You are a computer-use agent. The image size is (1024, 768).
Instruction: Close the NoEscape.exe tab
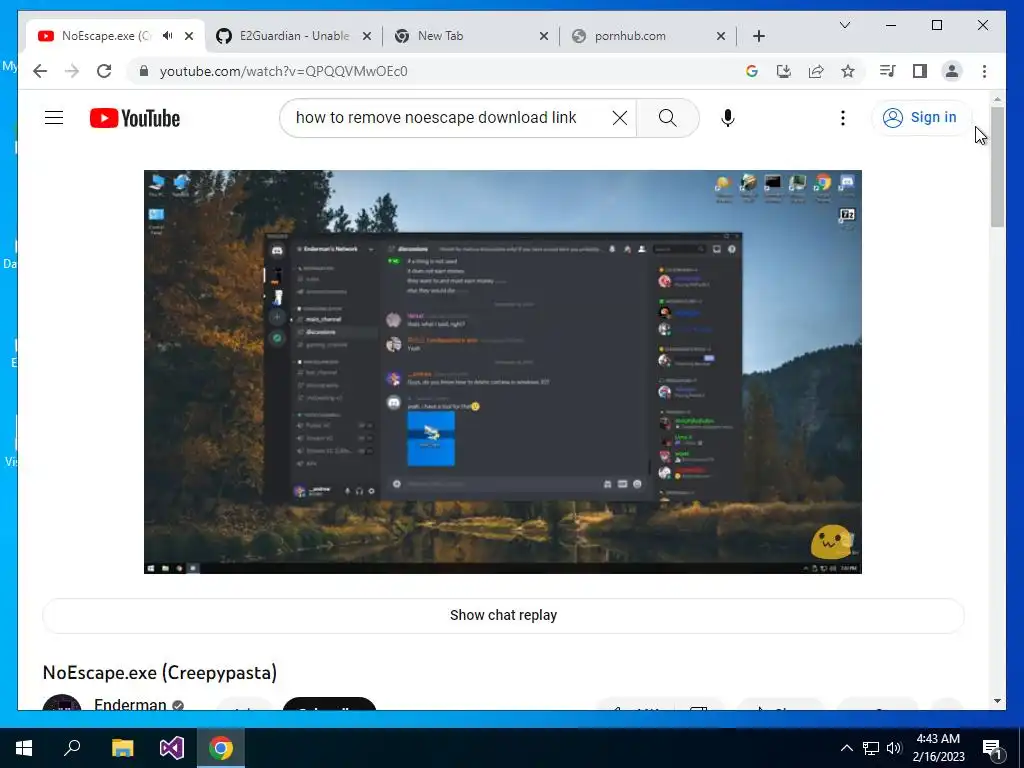click(x=189, y=36)
